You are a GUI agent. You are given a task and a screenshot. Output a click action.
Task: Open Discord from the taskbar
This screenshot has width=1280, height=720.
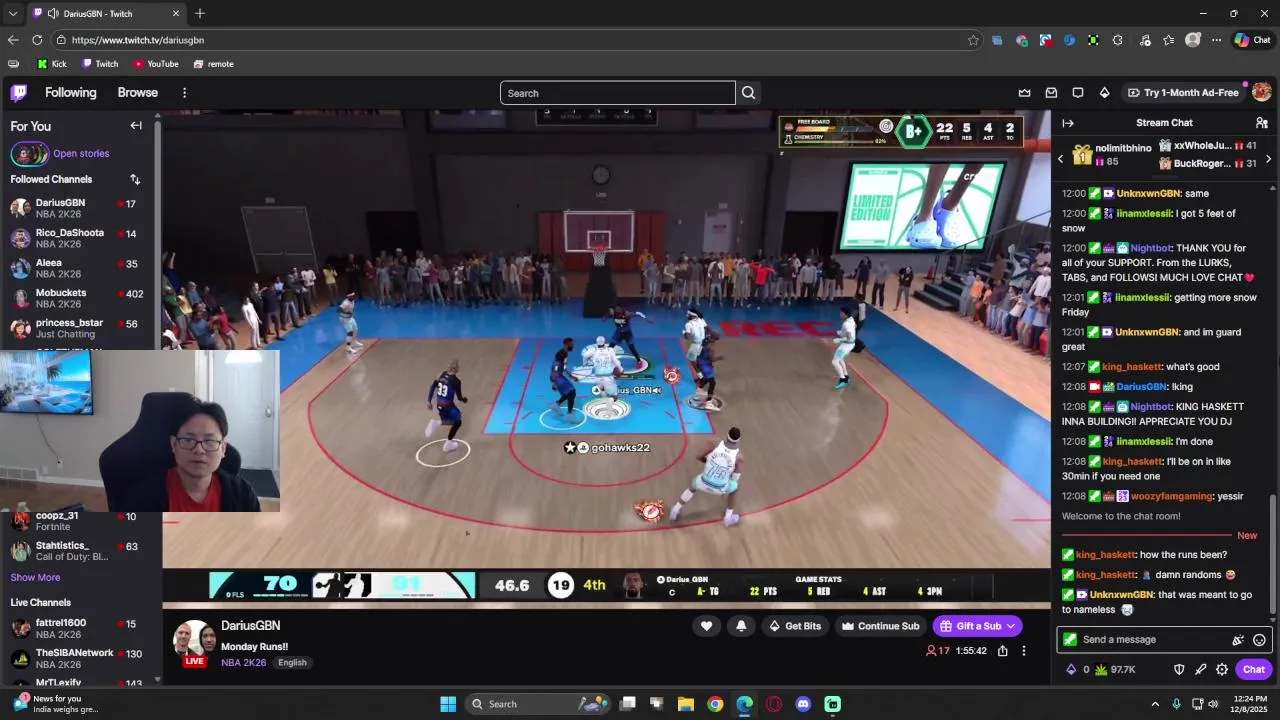coord(803,704)
